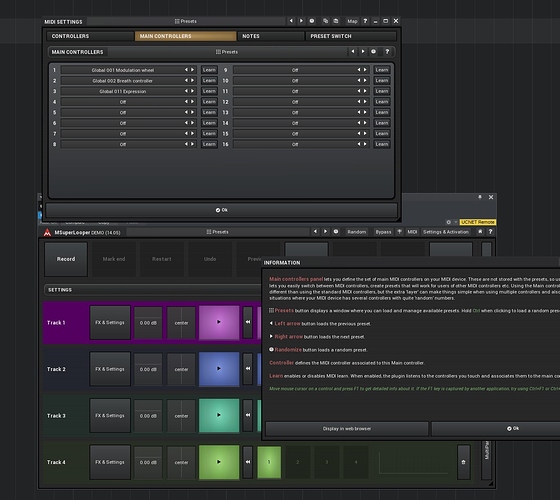The image size is (560, 500).
Task: Adjust Track 4 gain 0.00 dB control
Action: [x=148, y=462]
